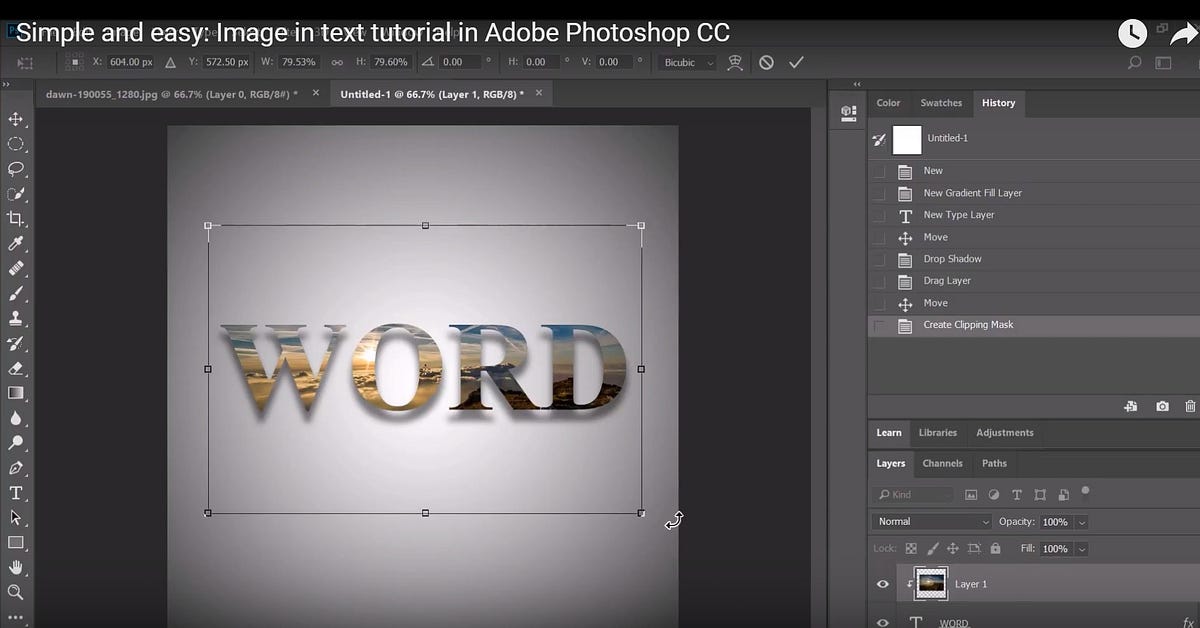Select the Hand tool
Screen dimensions: 1200x628
pyautogui.click(x=15, y=568)
